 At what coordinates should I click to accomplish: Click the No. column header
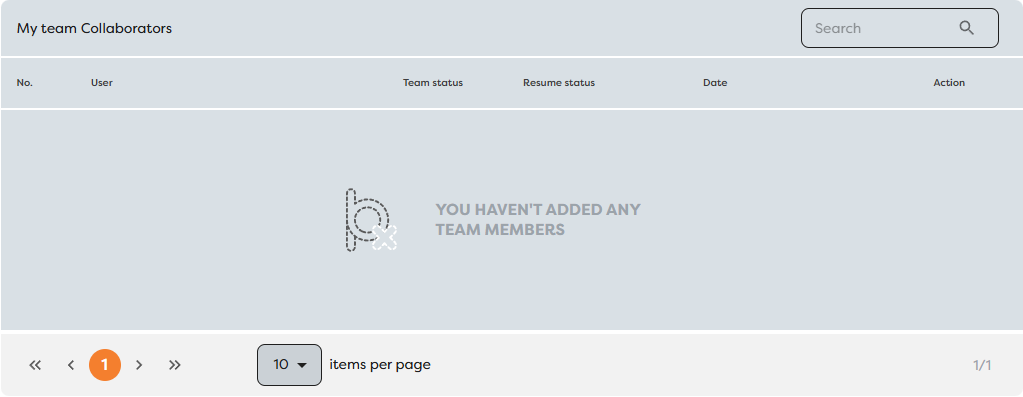[25, 83]
